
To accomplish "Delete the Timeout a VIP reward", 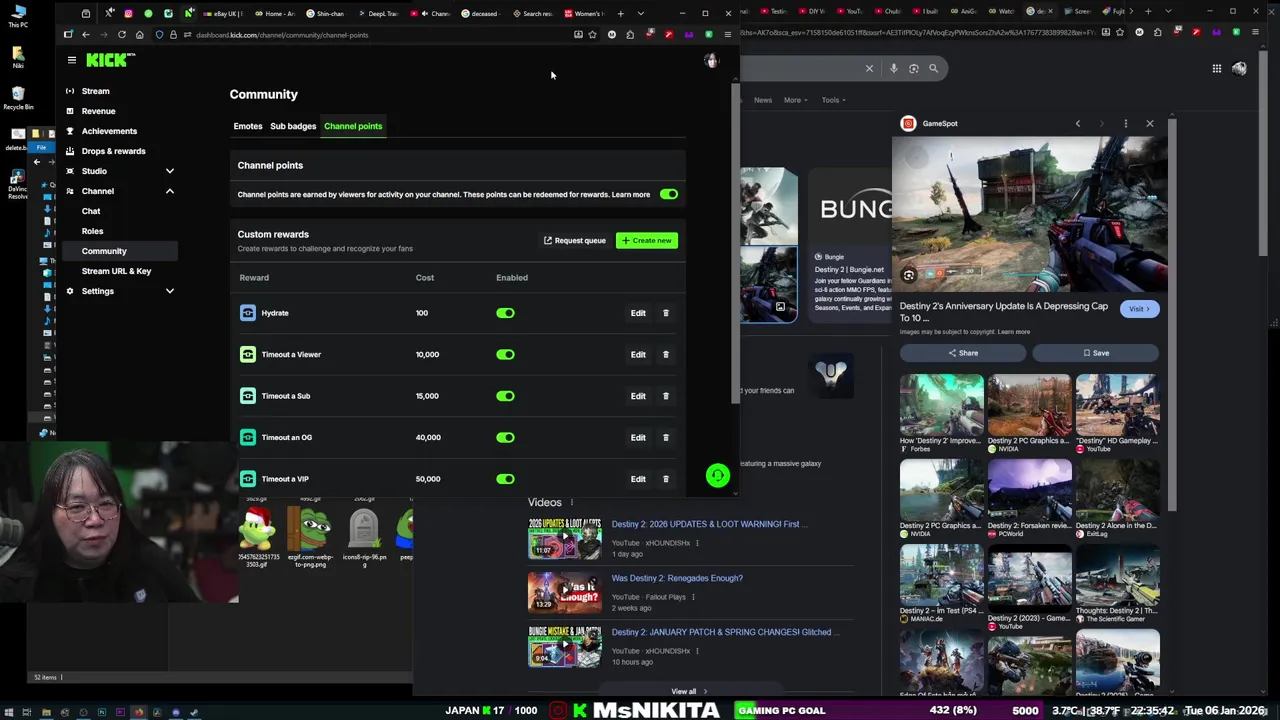I will (666, 479).
